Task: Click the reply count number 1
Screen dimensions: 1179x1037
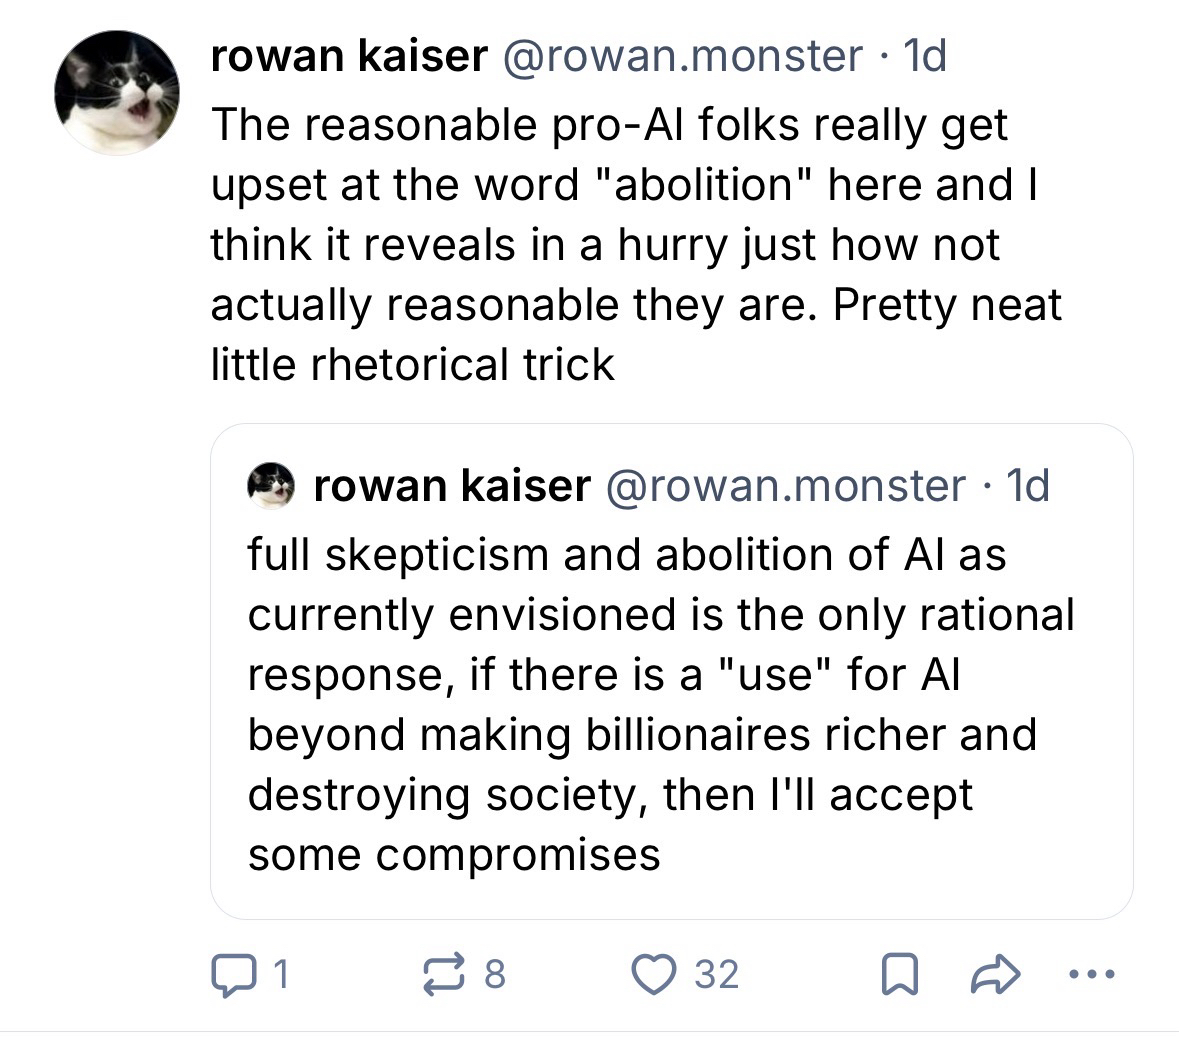Action: 281,974
